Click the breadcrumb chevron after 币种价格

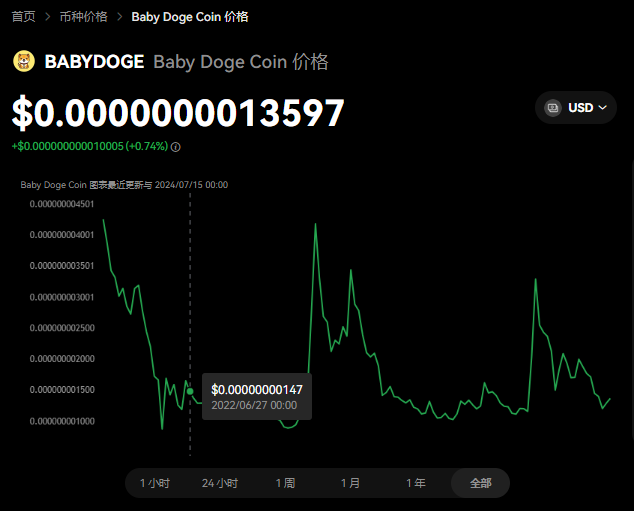120,17
